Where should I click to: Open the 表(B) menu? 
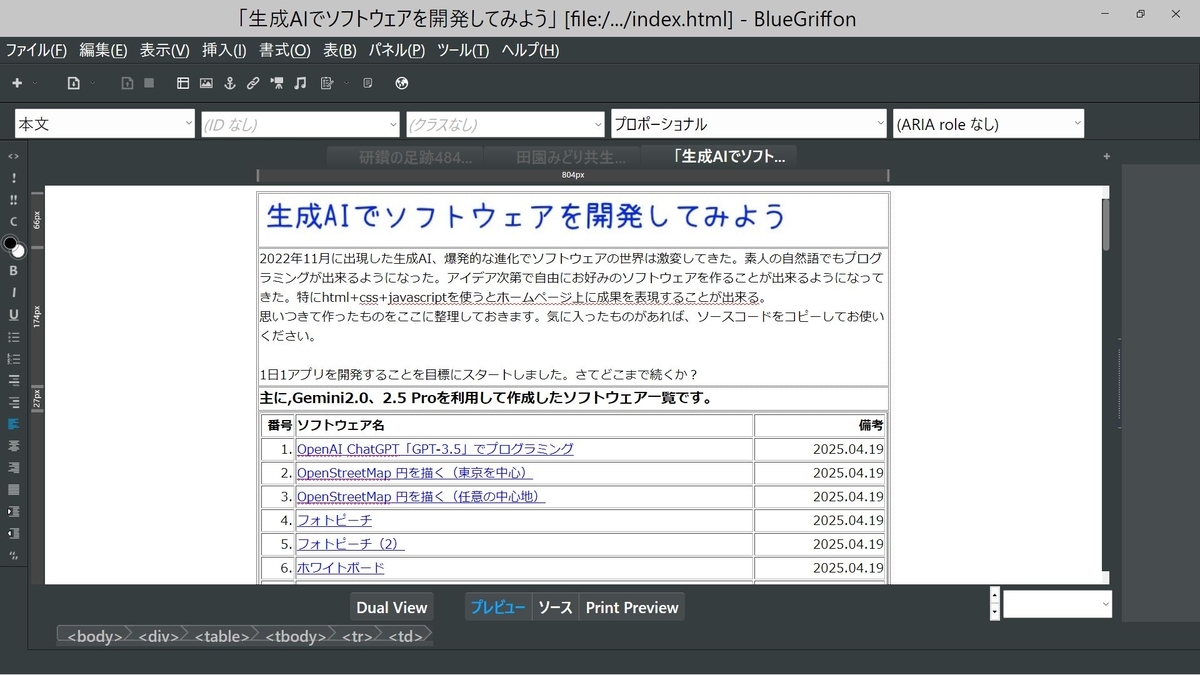point(340,51)
